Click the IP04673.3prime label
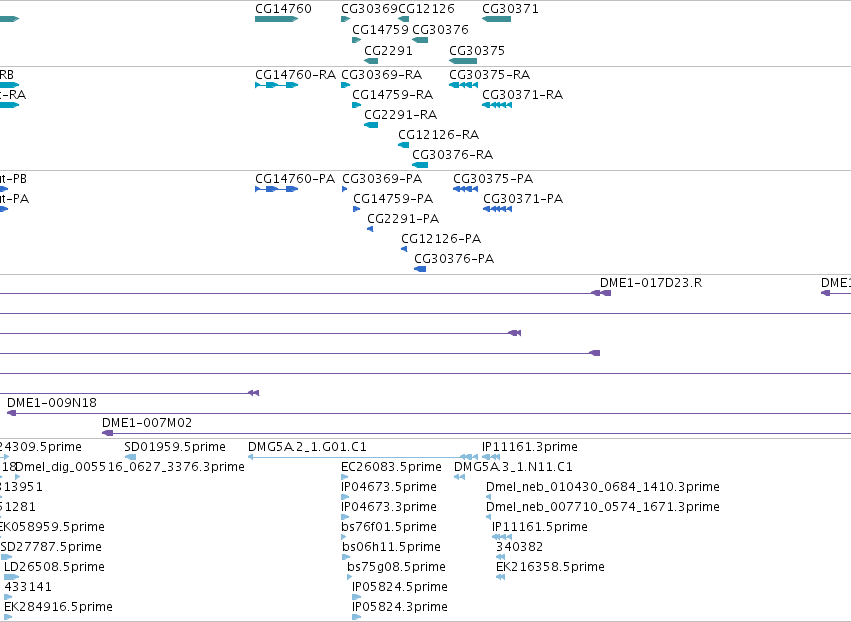This screenshot has width=851, height=622. pos(389,507)
